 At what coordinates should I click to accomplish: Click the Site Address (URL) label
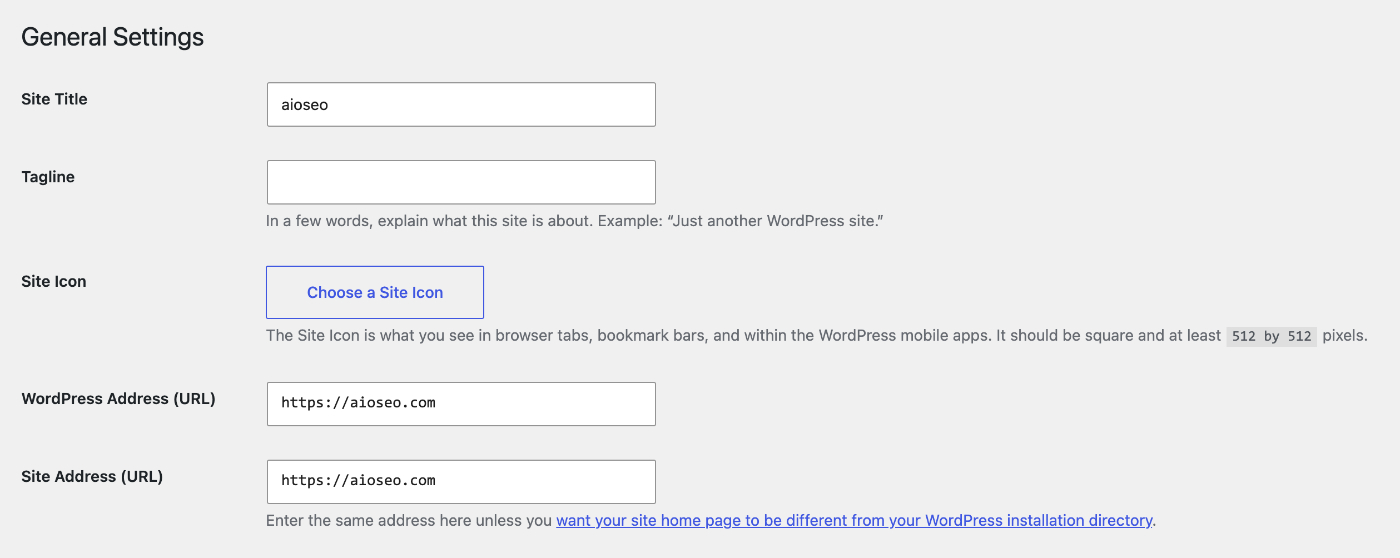click(x=92, y=477)
